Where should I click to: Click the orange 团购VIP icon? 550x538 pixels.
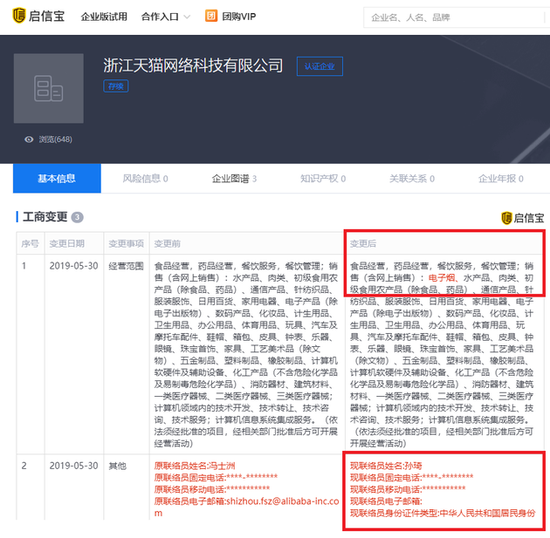(x=211, y=16)
